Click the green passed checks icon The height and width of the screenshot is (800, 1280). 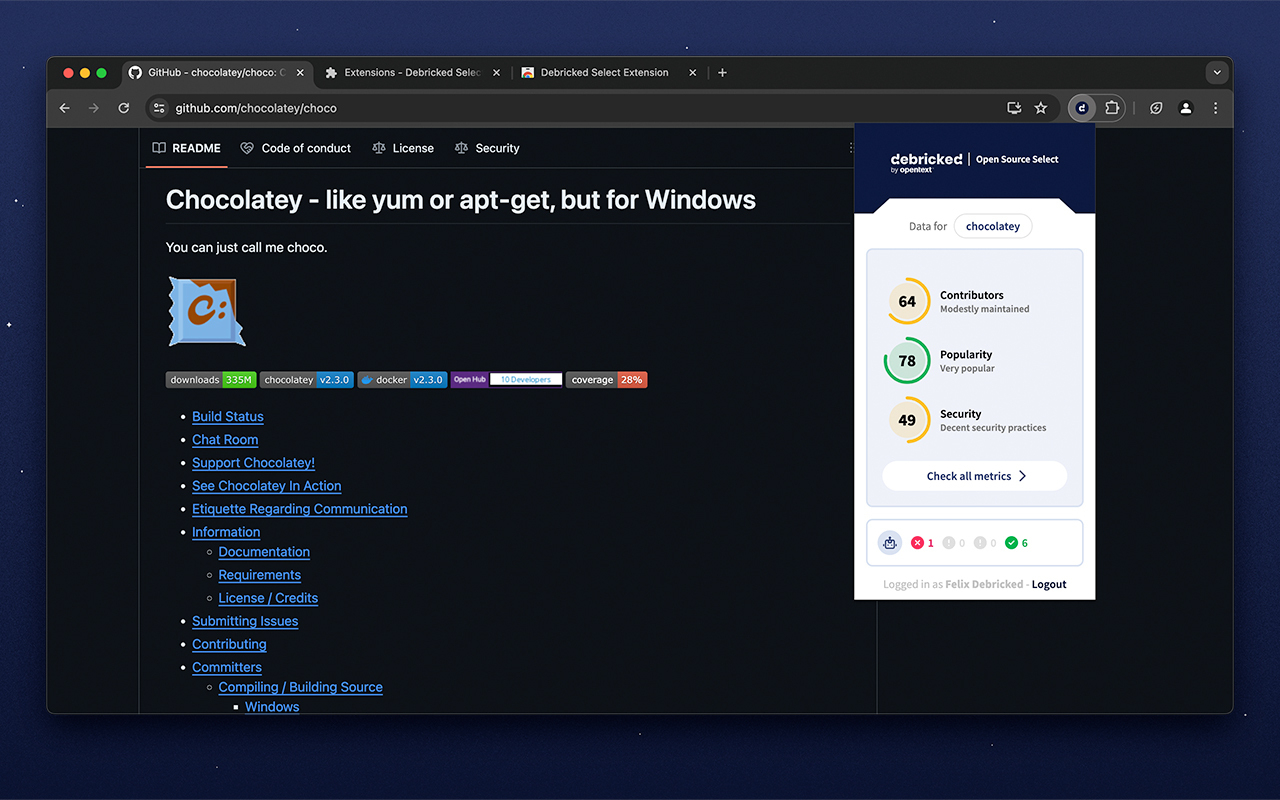pyautogui.click(x=1011, y=543)
